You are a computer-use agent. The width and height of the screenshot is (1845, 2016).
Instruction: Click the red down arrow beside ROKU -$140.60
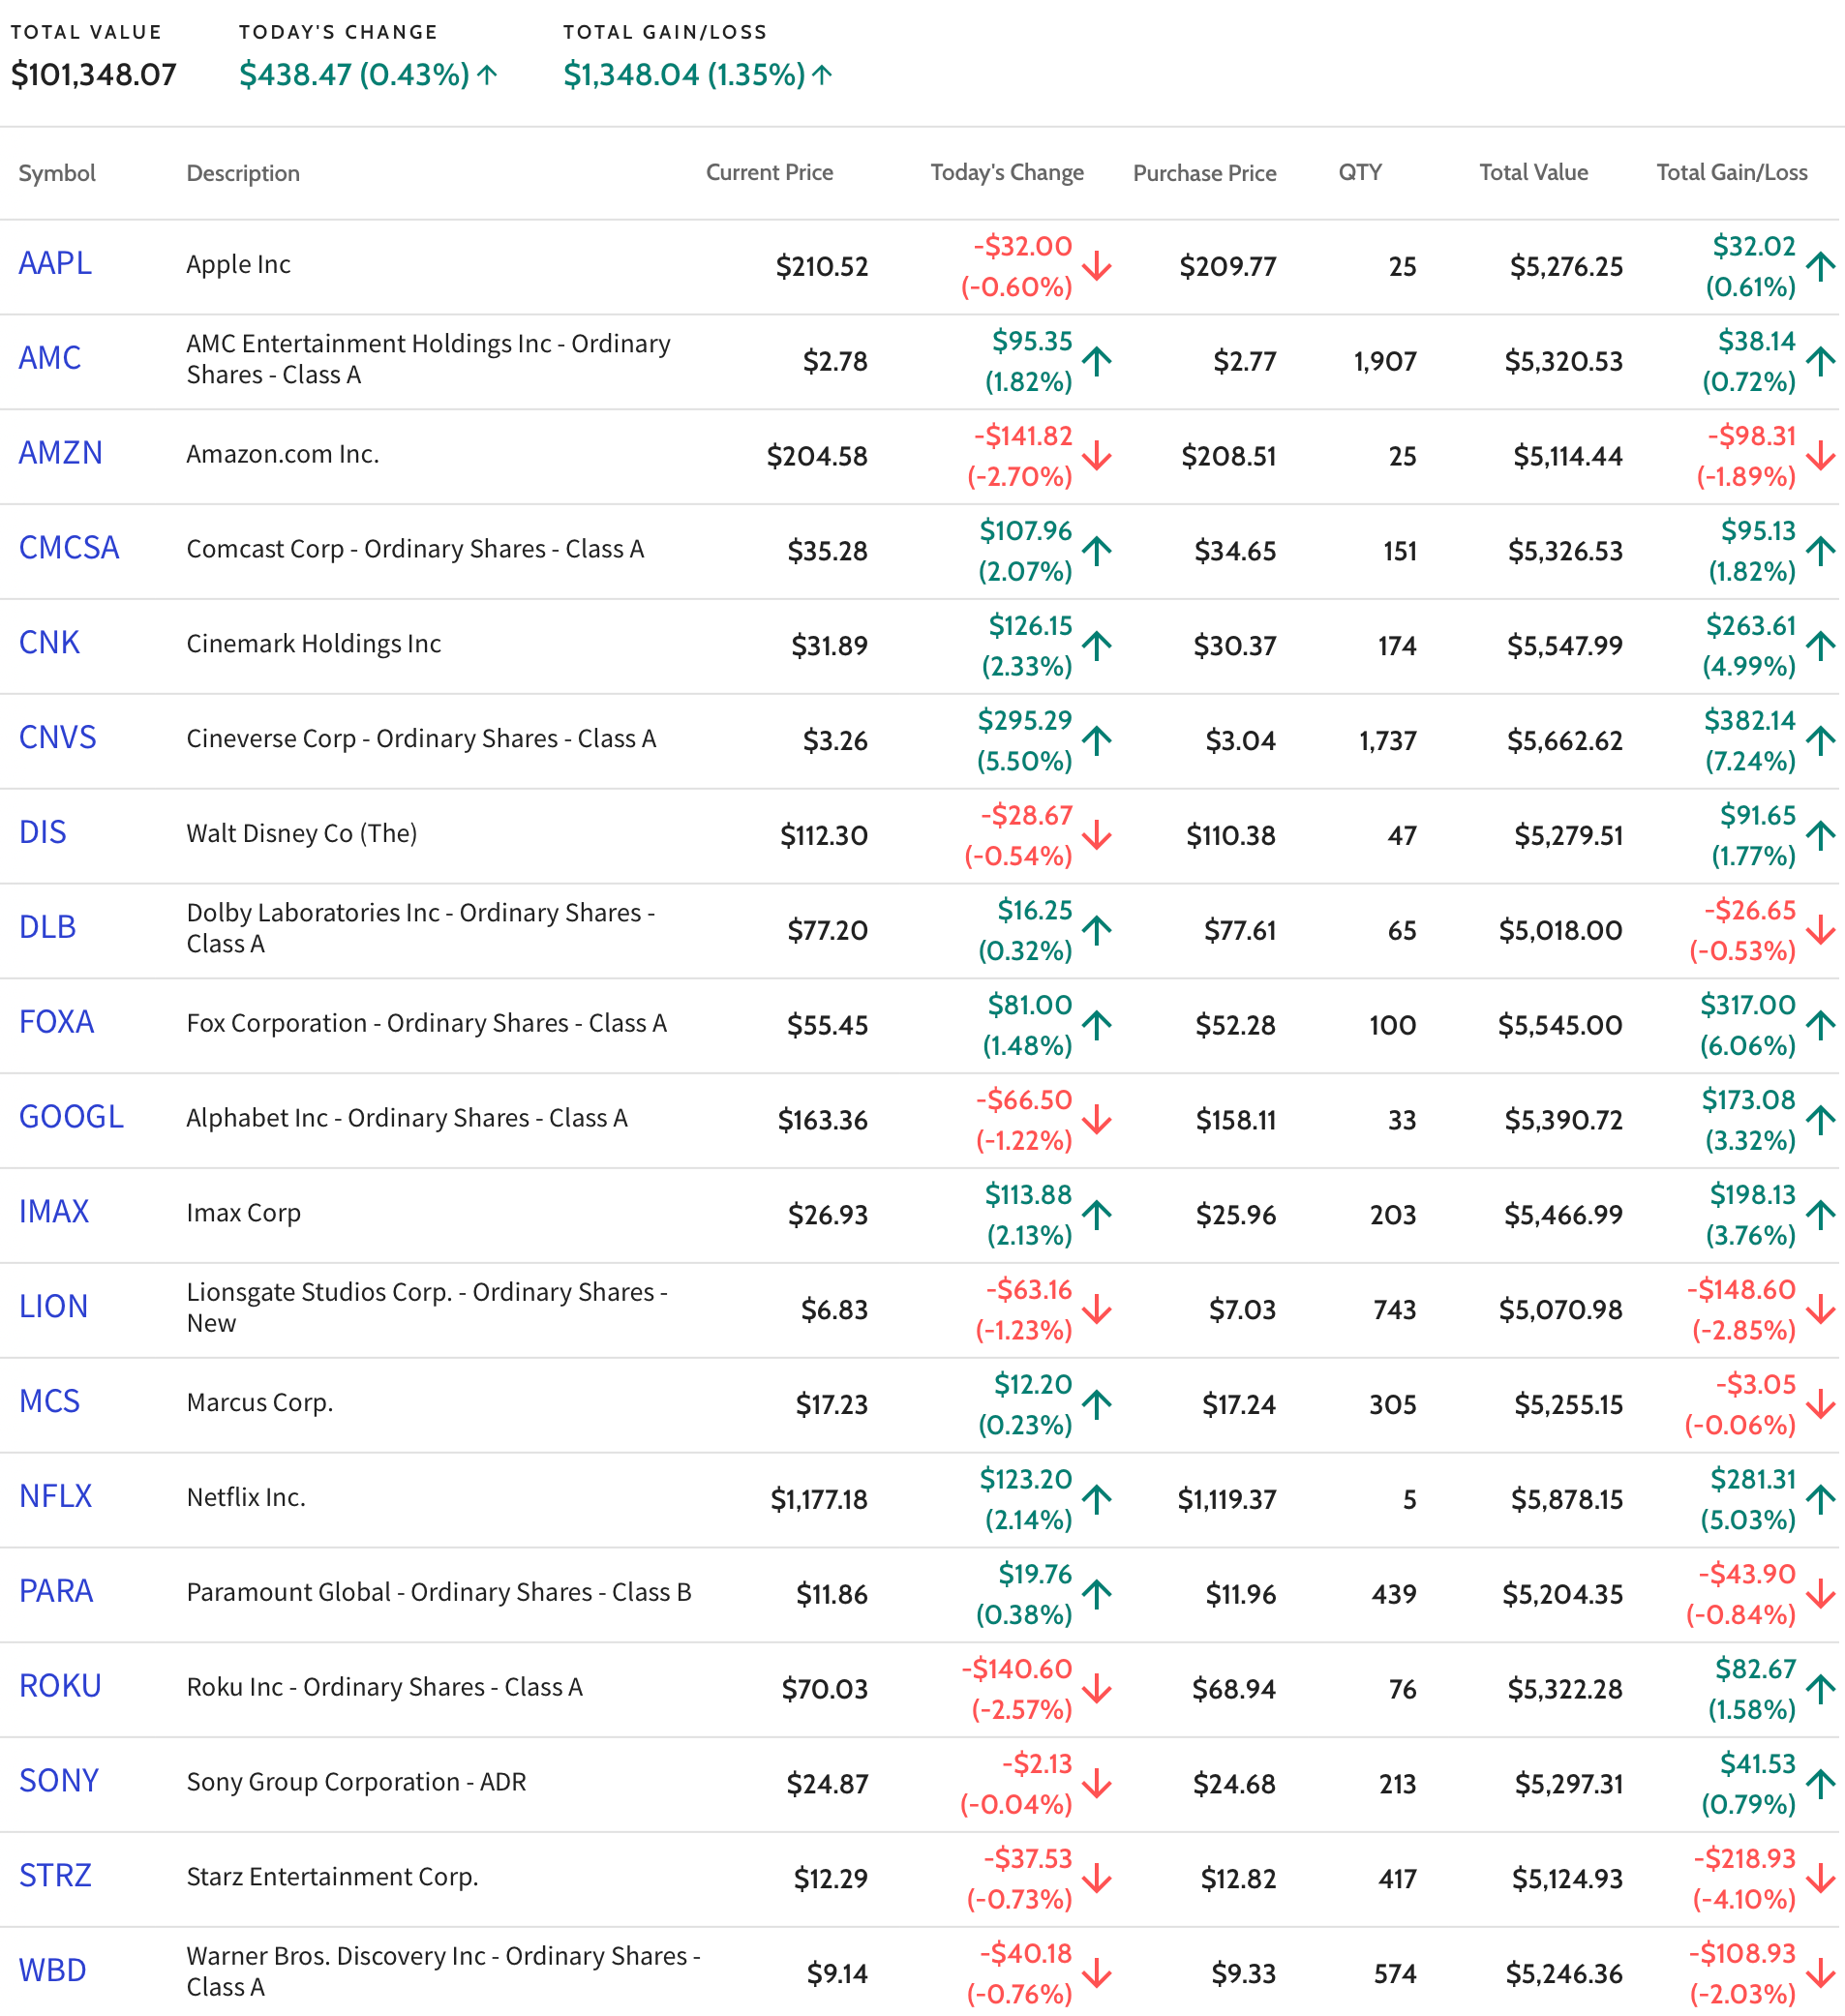pos(1097,1691)
